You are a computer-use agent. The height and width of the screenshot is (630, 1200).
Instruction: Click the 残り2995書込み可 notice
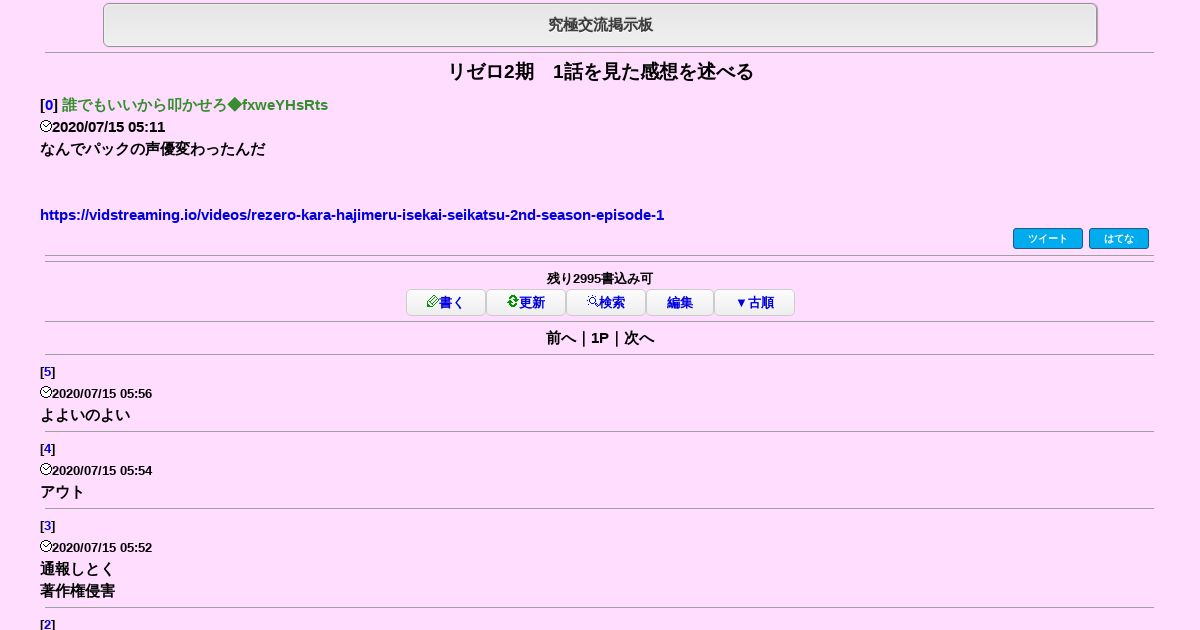600,279
